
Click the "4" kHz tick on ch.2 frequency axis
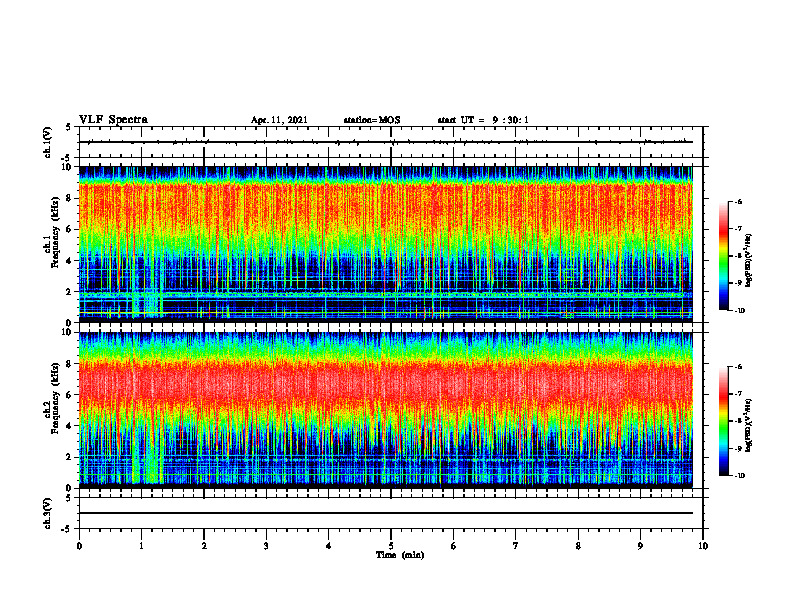[x=69, y=426]
